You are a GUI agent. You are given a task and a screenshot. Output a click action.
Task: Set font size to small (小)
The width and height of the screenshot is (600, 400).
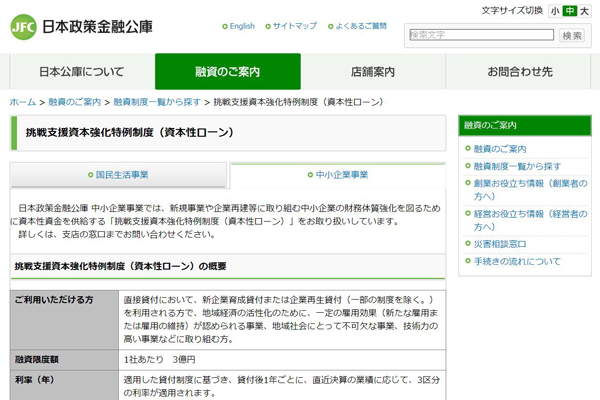point(554,11)
